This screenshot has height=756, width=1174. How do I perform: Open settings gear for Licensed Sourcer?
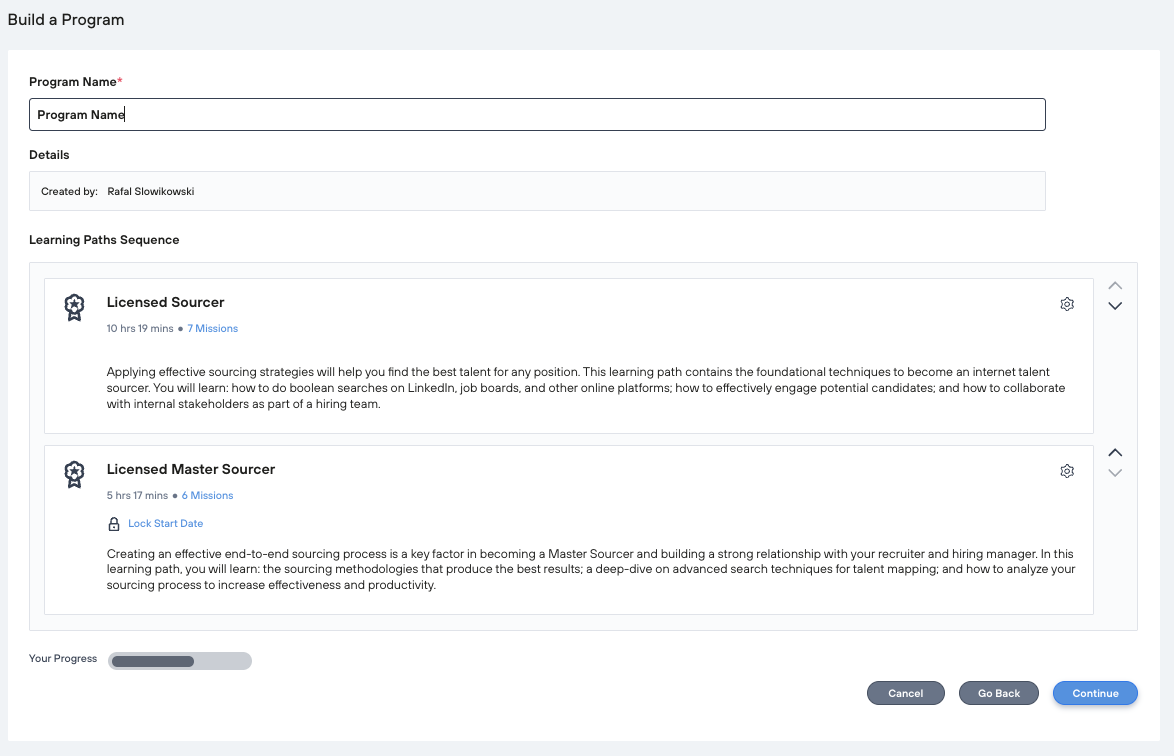[1067, 304]
